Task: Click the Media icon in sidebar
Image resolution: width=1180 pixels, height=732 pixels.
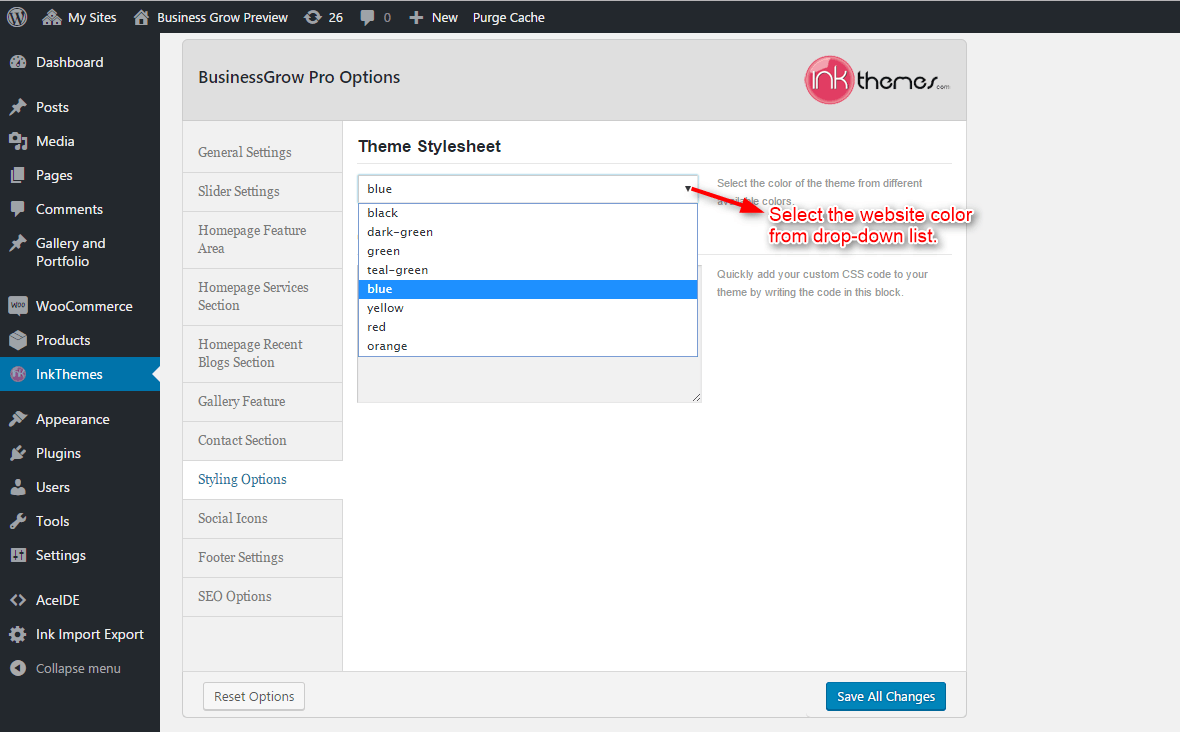Action: point(18,141)
